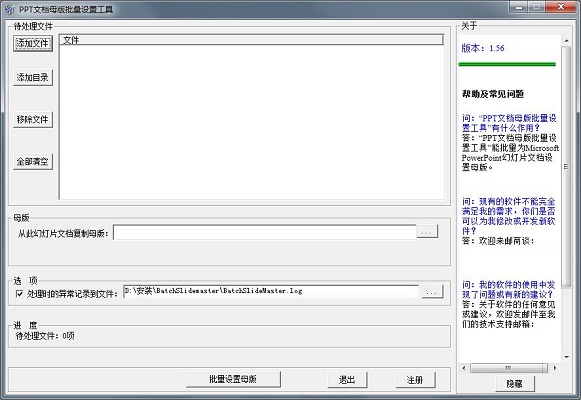Click the help panel scroll up arrow
Screen dimensions: 581x400
[566, 40]
